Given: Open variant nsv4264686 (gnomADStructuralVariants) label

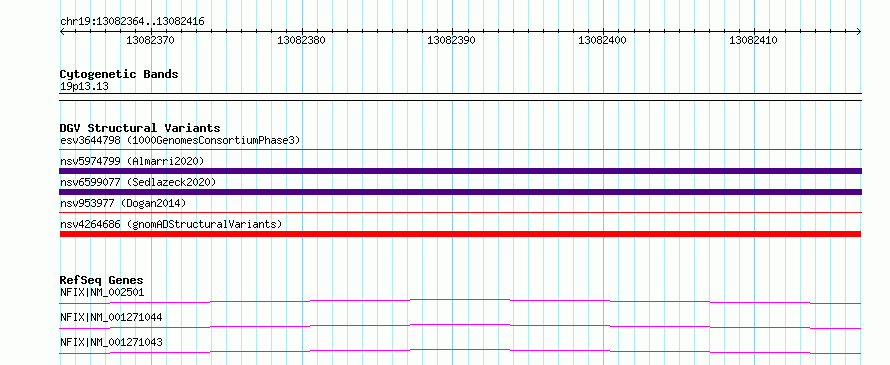Looking at the screenshot, I should [x=171, y=224].
